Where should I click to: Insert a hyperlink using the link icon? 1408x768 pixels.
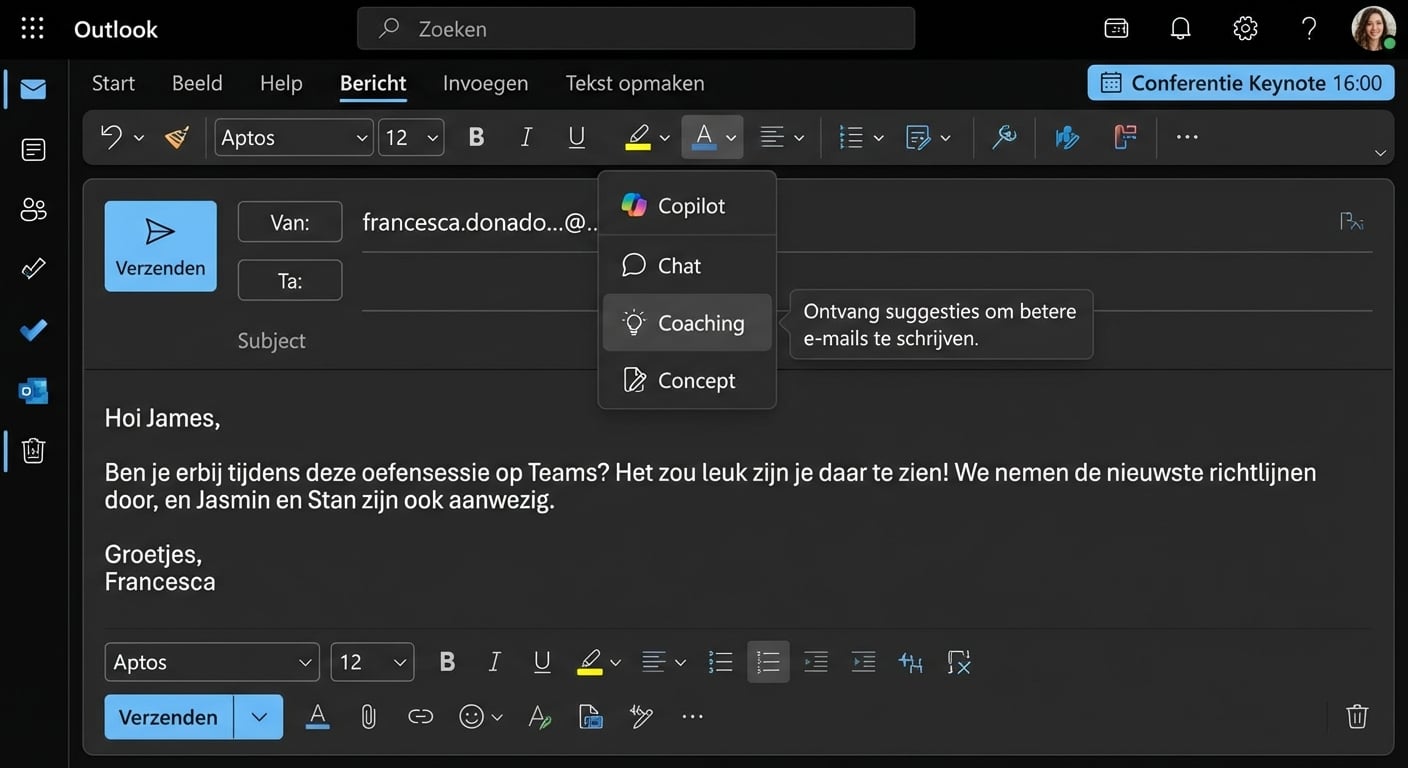[420, 716]
